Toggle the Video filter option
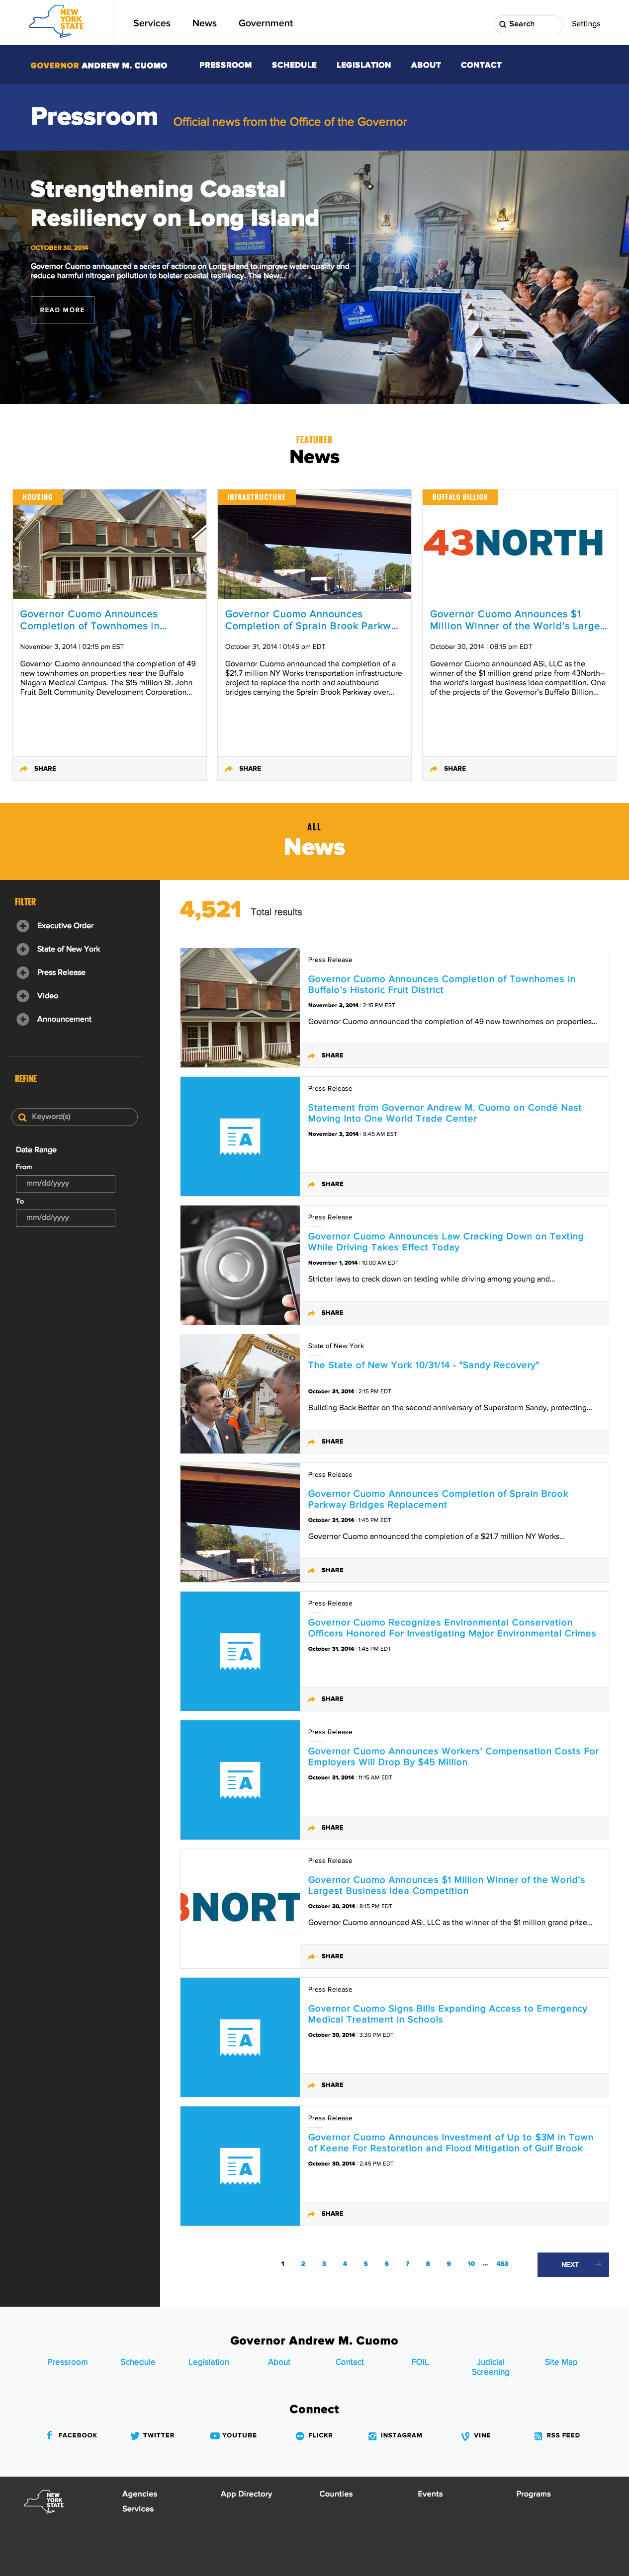The width and height of the screenshot is (629, 2576). click(23, 996)
